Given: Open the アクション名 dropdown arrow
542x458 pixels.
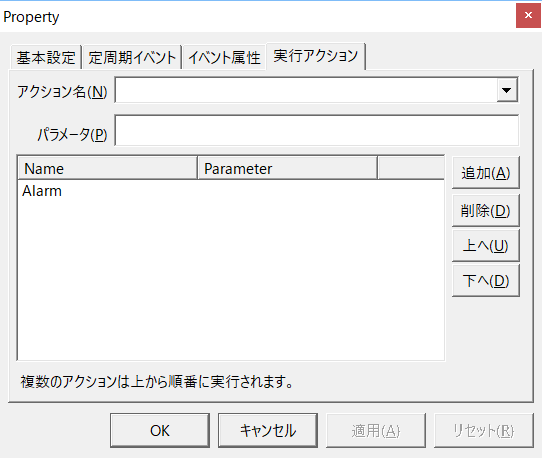Looking at the screenshot, I should 507,90.
